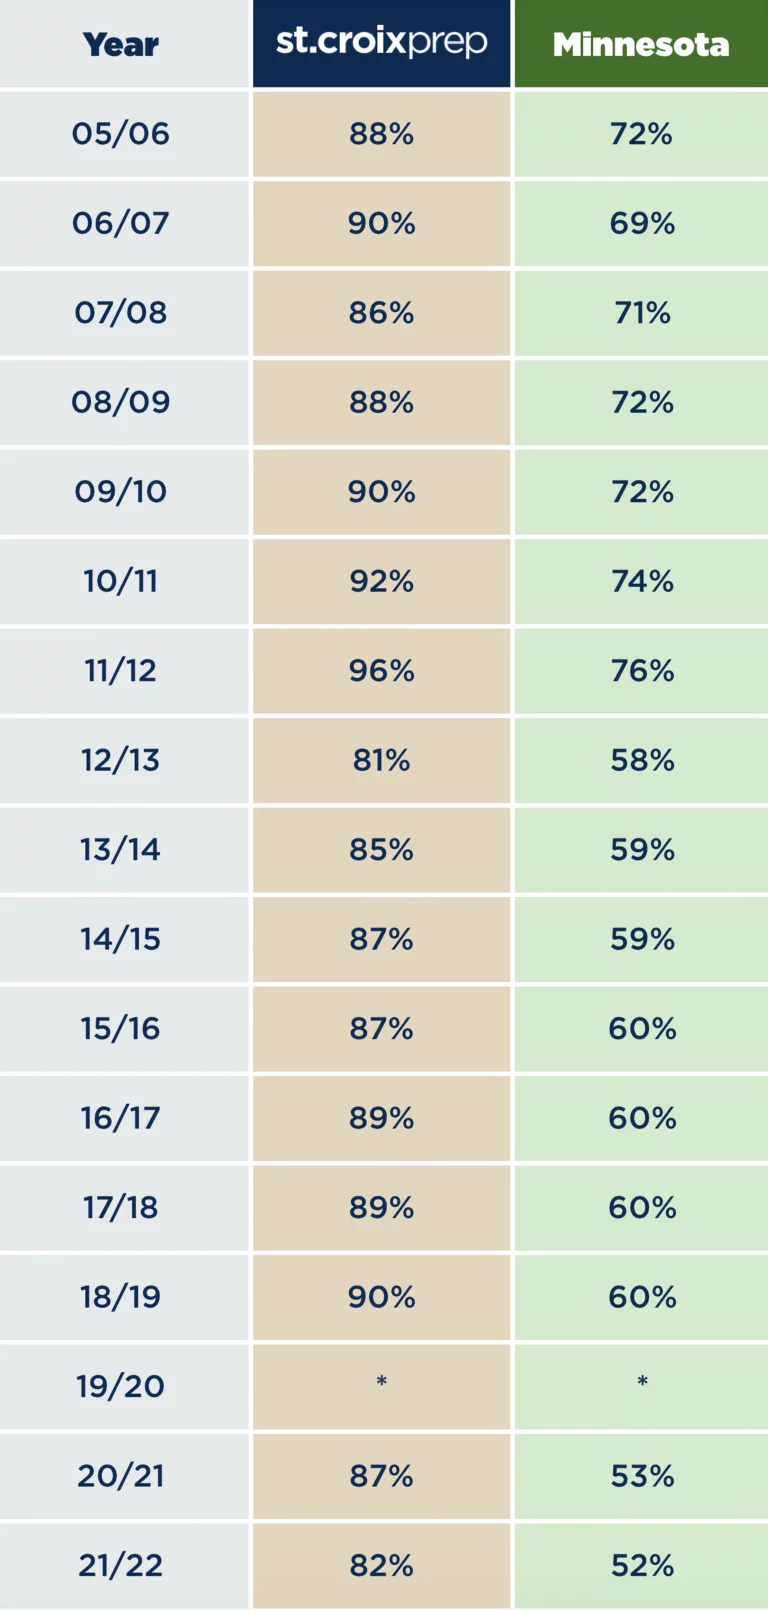Image resolution: width=768 pixels, height=1610 pixels.
Task: Click the st.croixprep logo header
Action: (x=381, y=44)
